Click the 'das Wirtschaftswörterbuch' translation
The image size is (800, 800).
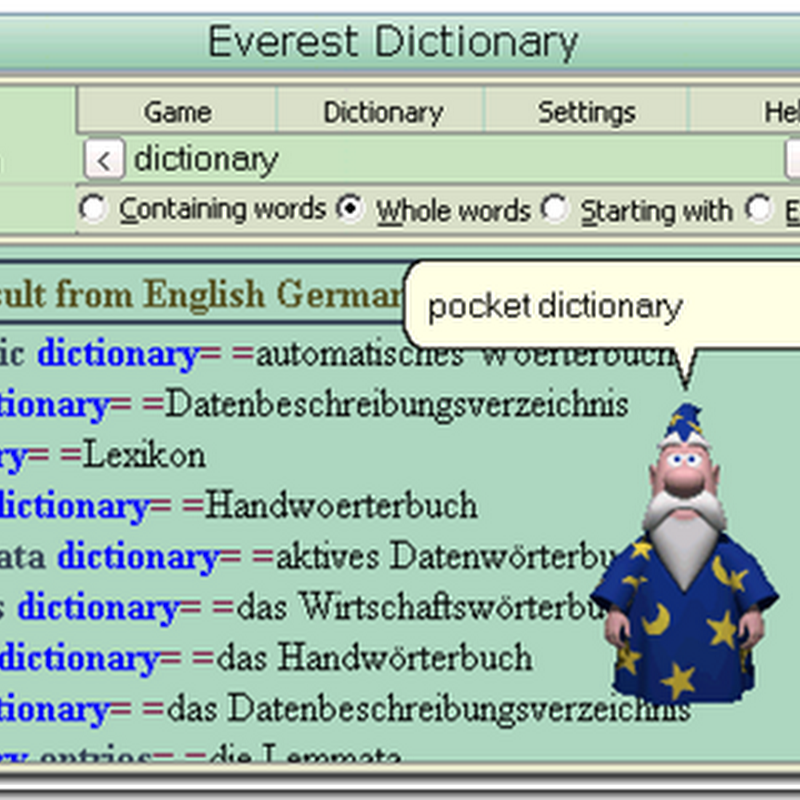[422, 607]
